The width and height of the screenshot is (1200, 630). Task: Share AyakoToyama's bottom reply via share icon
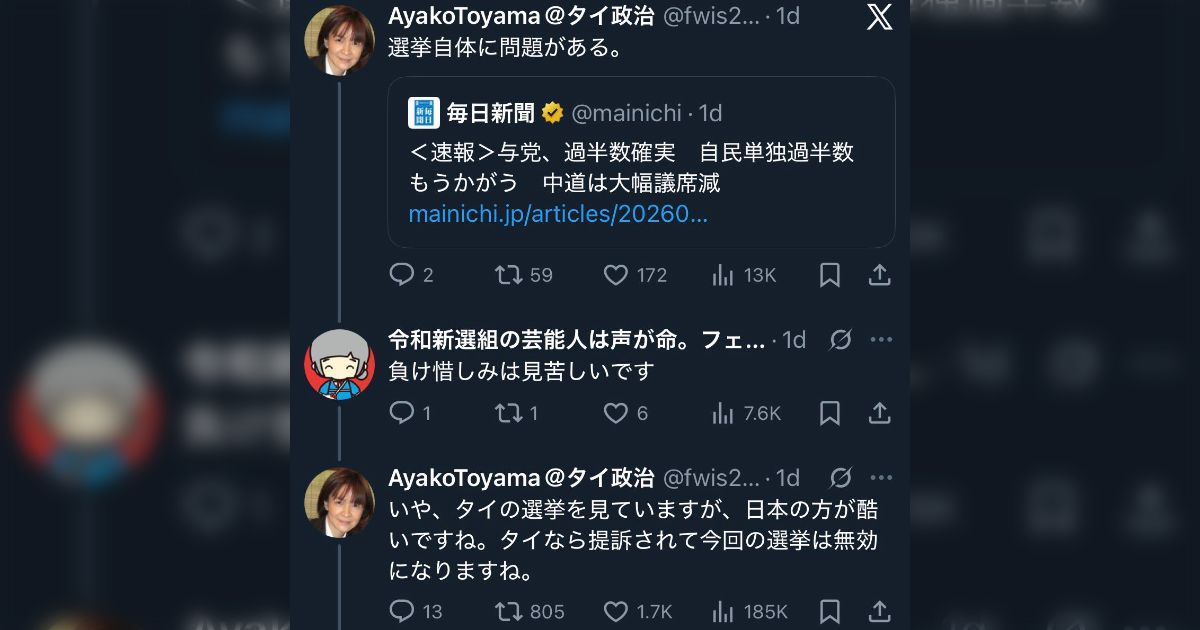pyautogui.click(x=879, y=611)
